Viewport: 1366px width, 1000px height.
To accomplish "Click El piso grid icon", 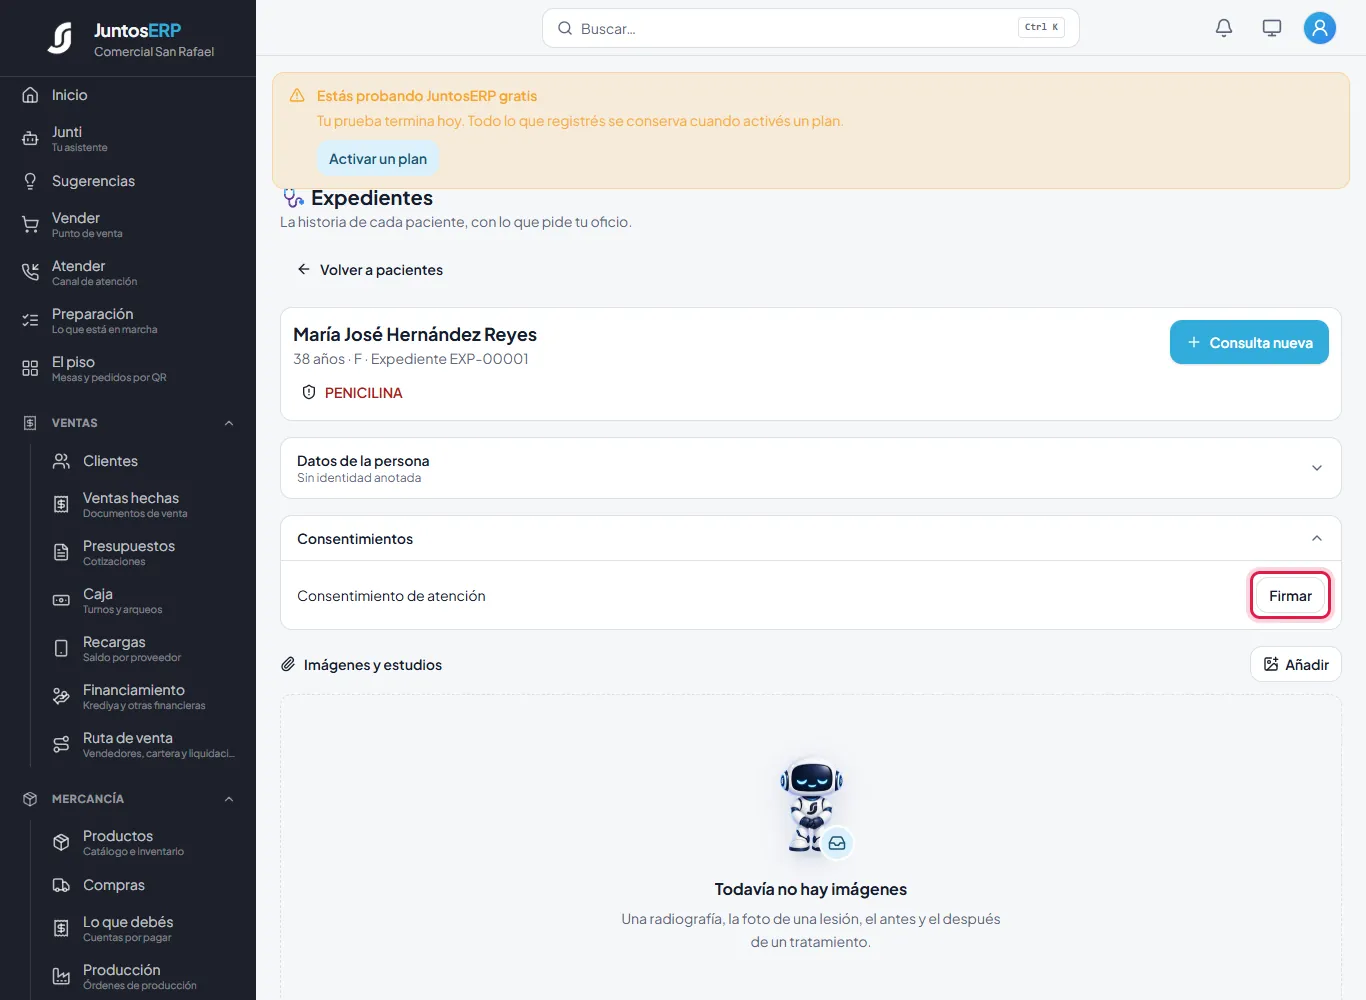I will tap(30, 369).
